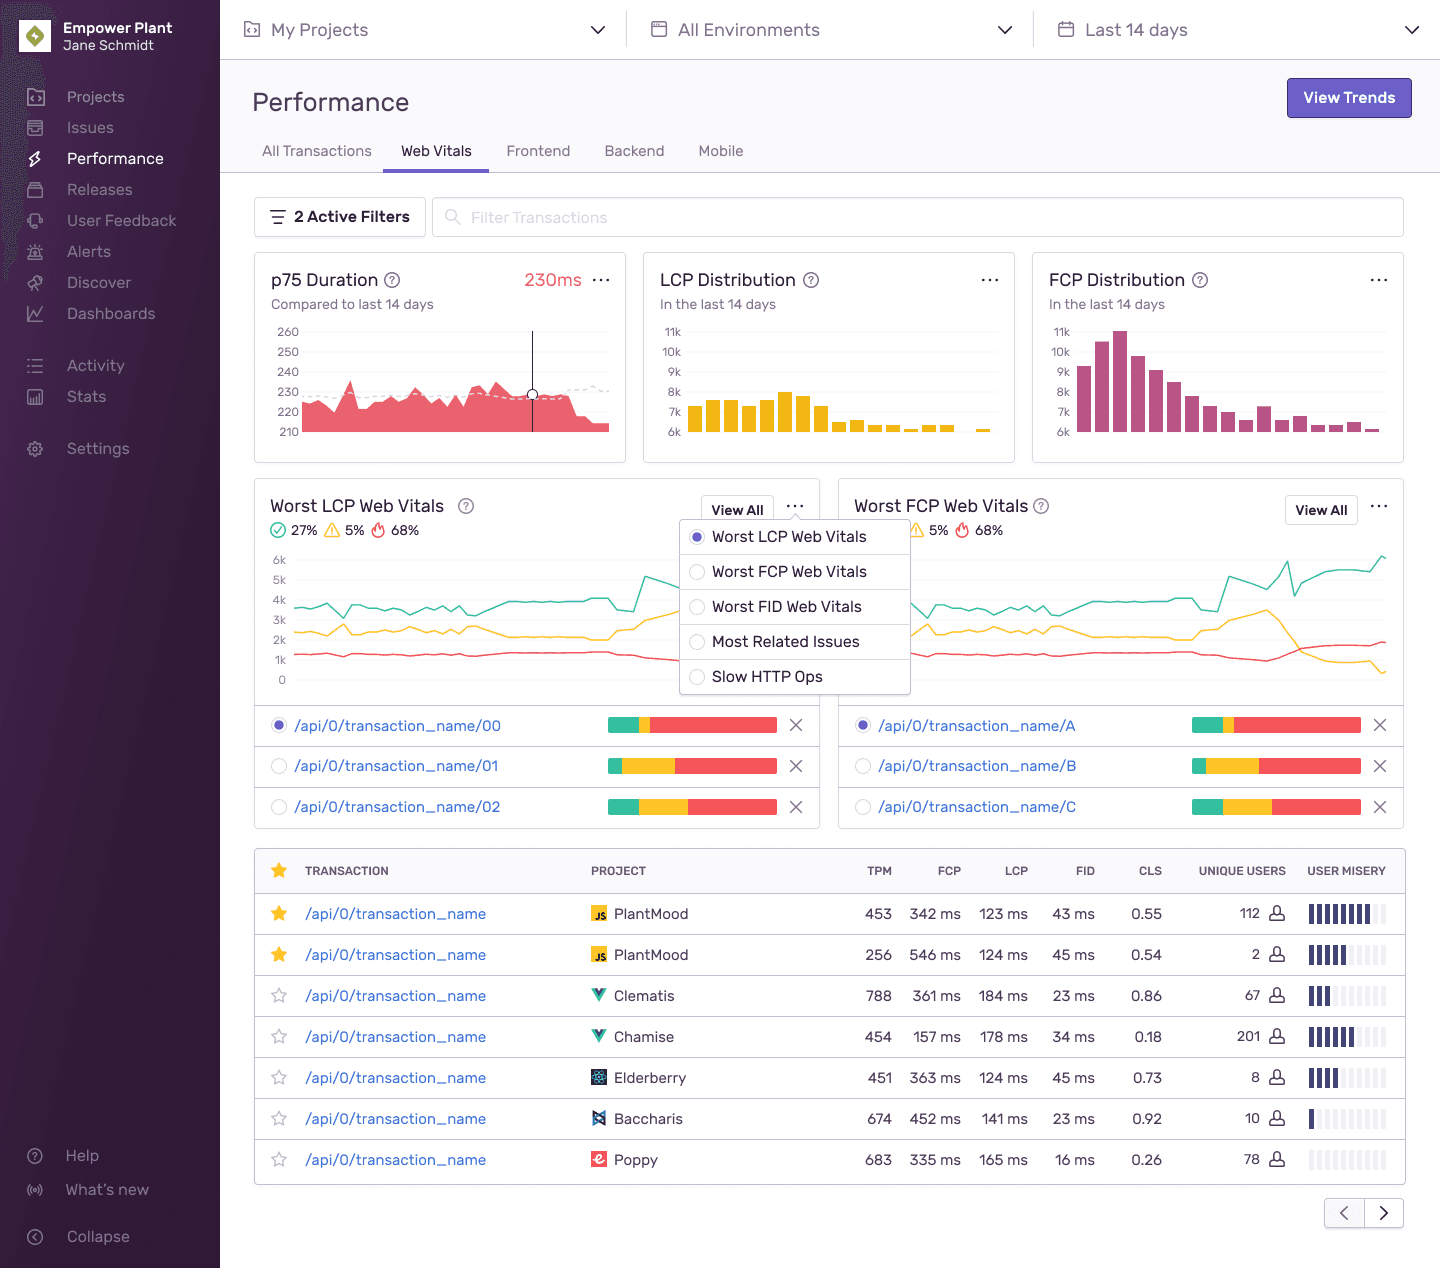This screenshot has height=1268, width=1440.
Task: Click the LCP Distribution help icon
Action: (x=810, y=280)
